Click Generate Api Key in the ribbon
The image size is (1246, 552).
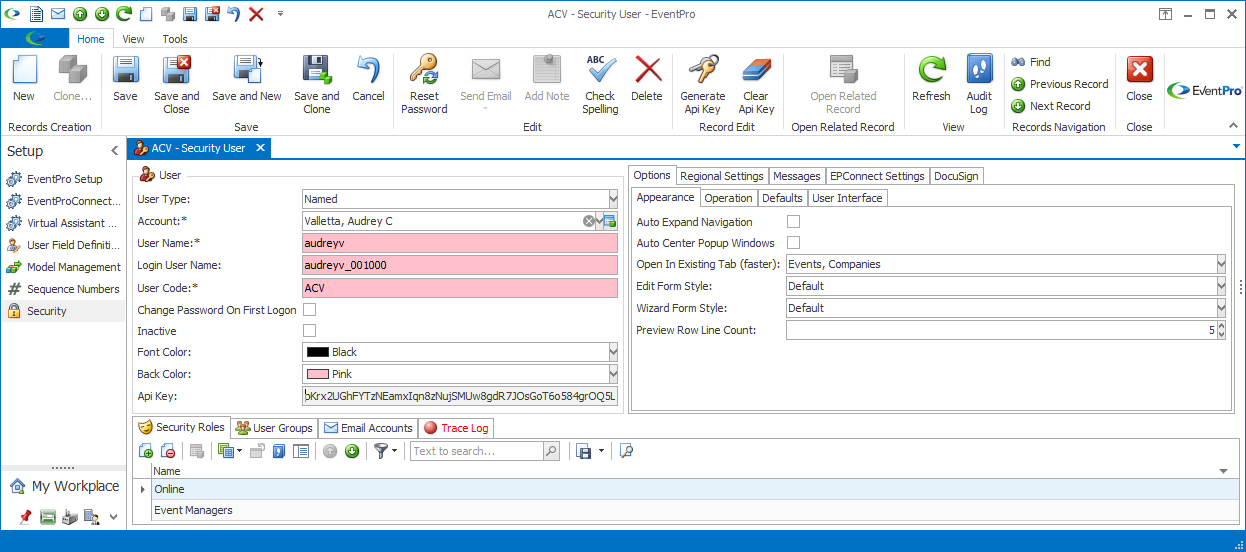point(703,84)
